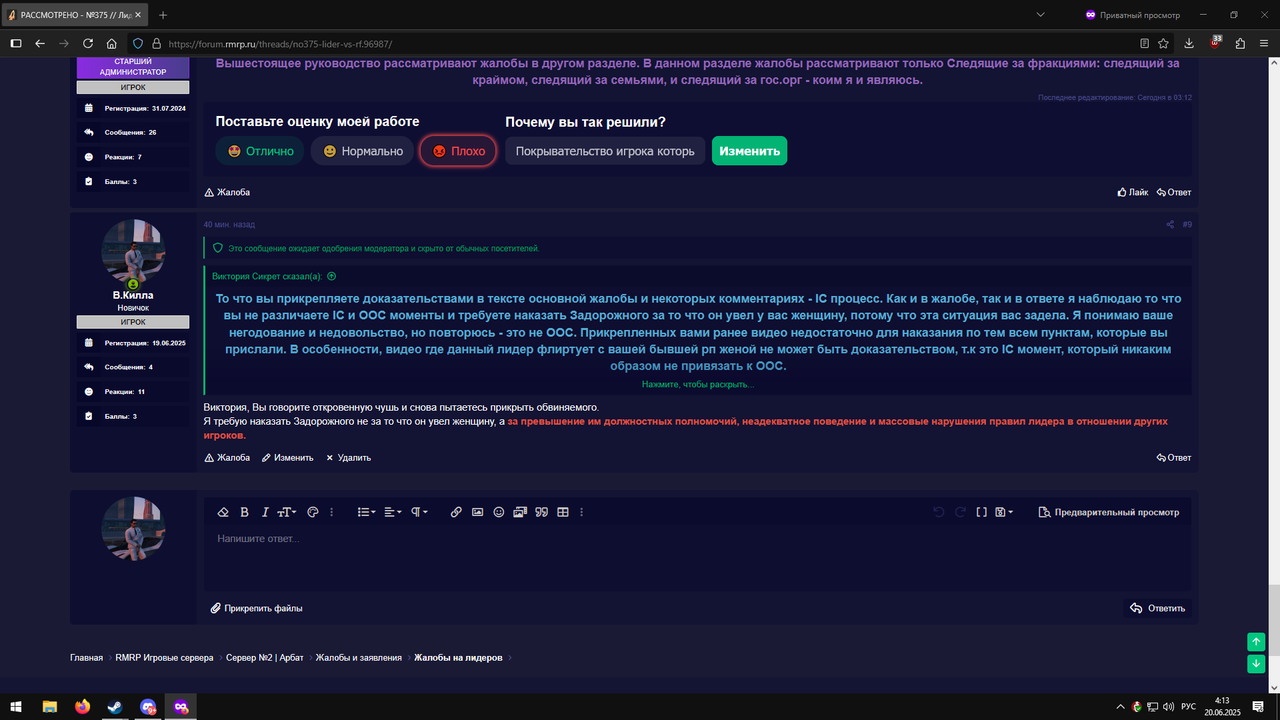Choose the Плохо rating option
Screen dimensions: 1280x720
[x=457, y=151]
